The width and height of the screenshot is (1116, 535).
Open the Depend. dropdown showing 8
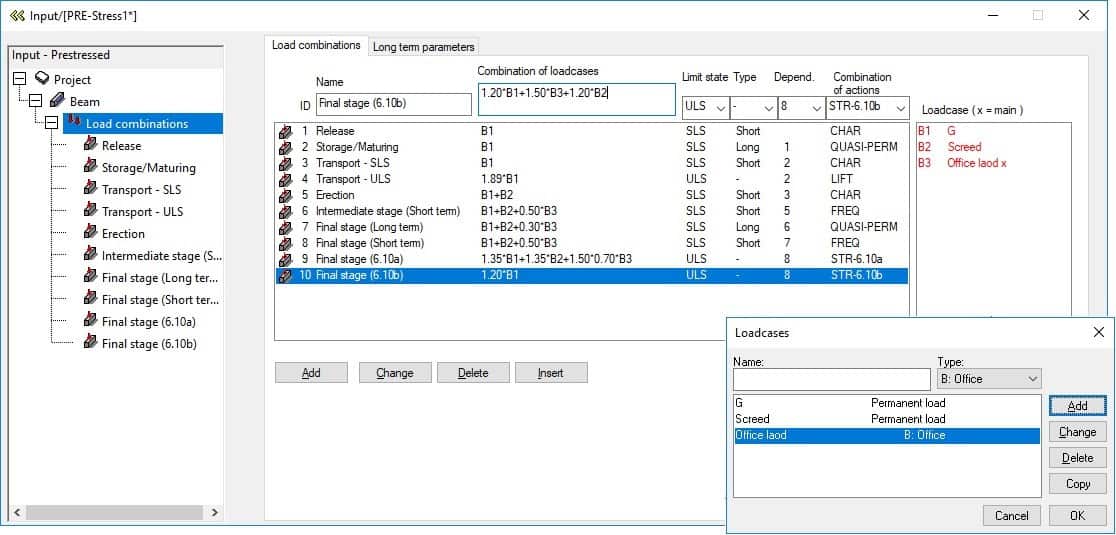pos(816,108)
